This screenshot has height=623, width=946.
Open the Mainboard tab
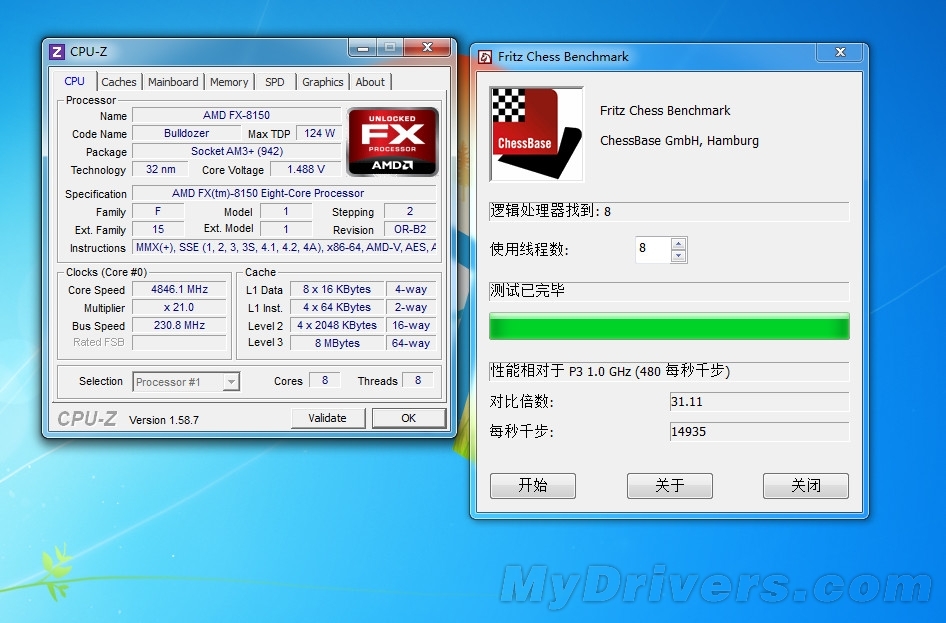pyautogui.click(x=173, y=82)
